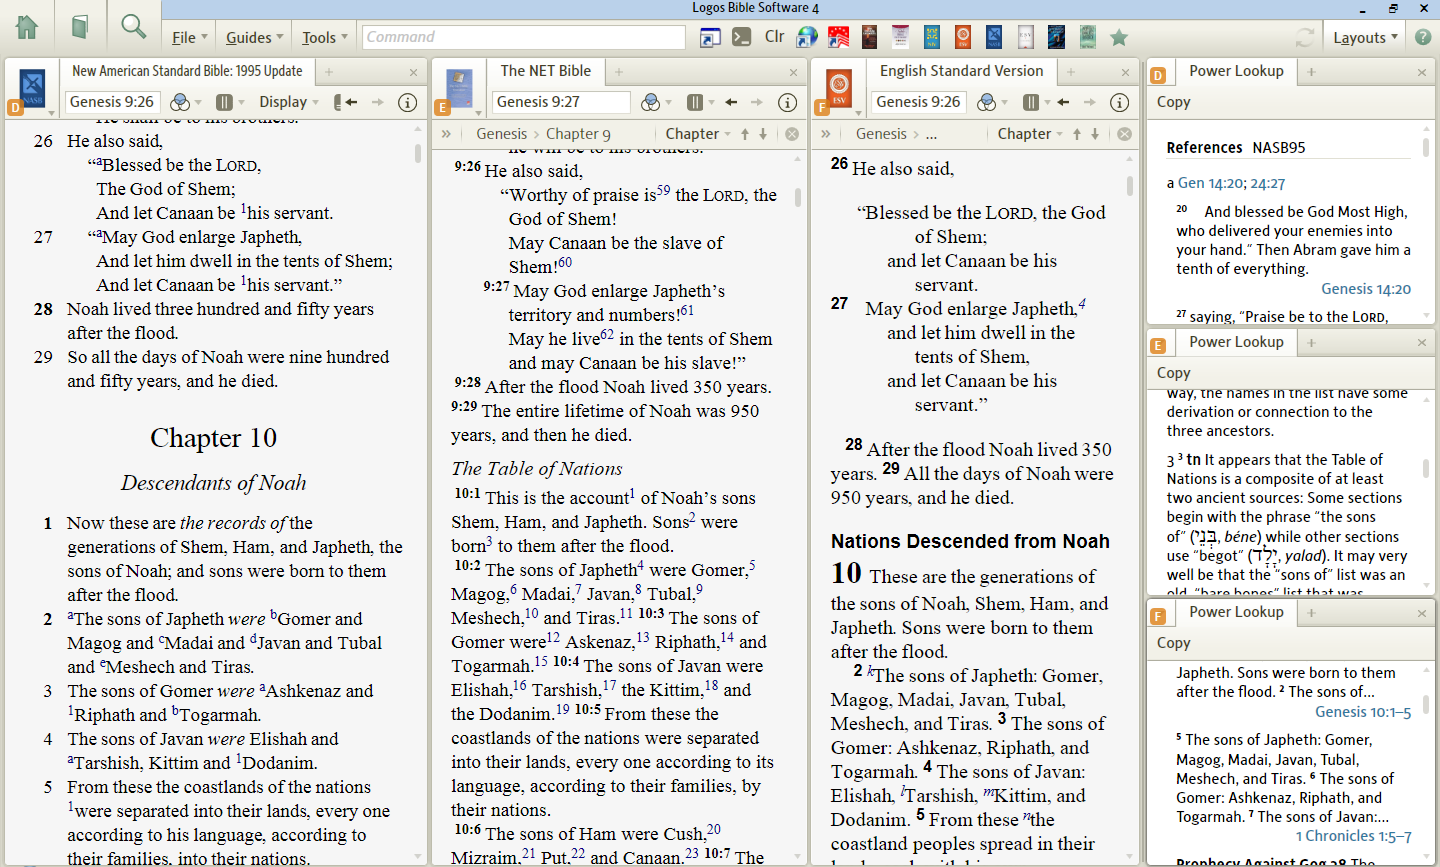Show ESV resource information icon
Viewport: 1440px width, 867px height.
(1119, 102)
